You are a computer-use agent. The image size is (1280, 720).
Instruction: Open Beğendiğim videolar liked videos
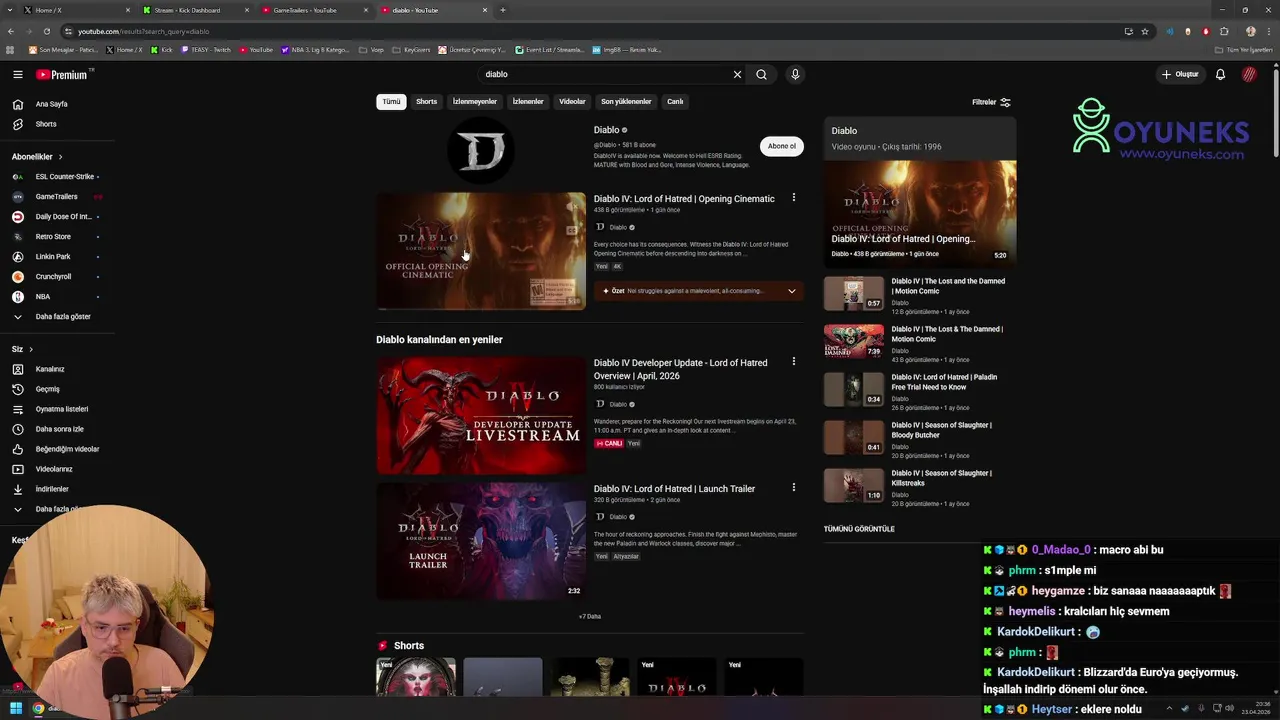[66, 449]
